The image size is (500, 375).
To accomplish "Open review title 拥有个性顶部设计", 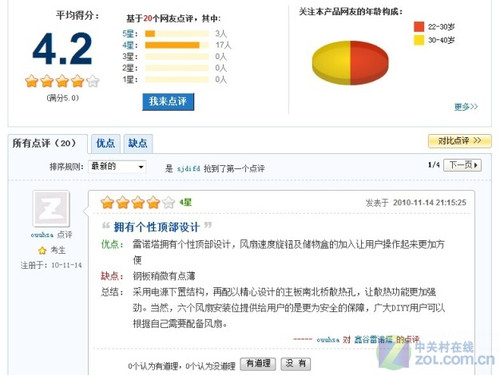I will [x=157, y=227].
